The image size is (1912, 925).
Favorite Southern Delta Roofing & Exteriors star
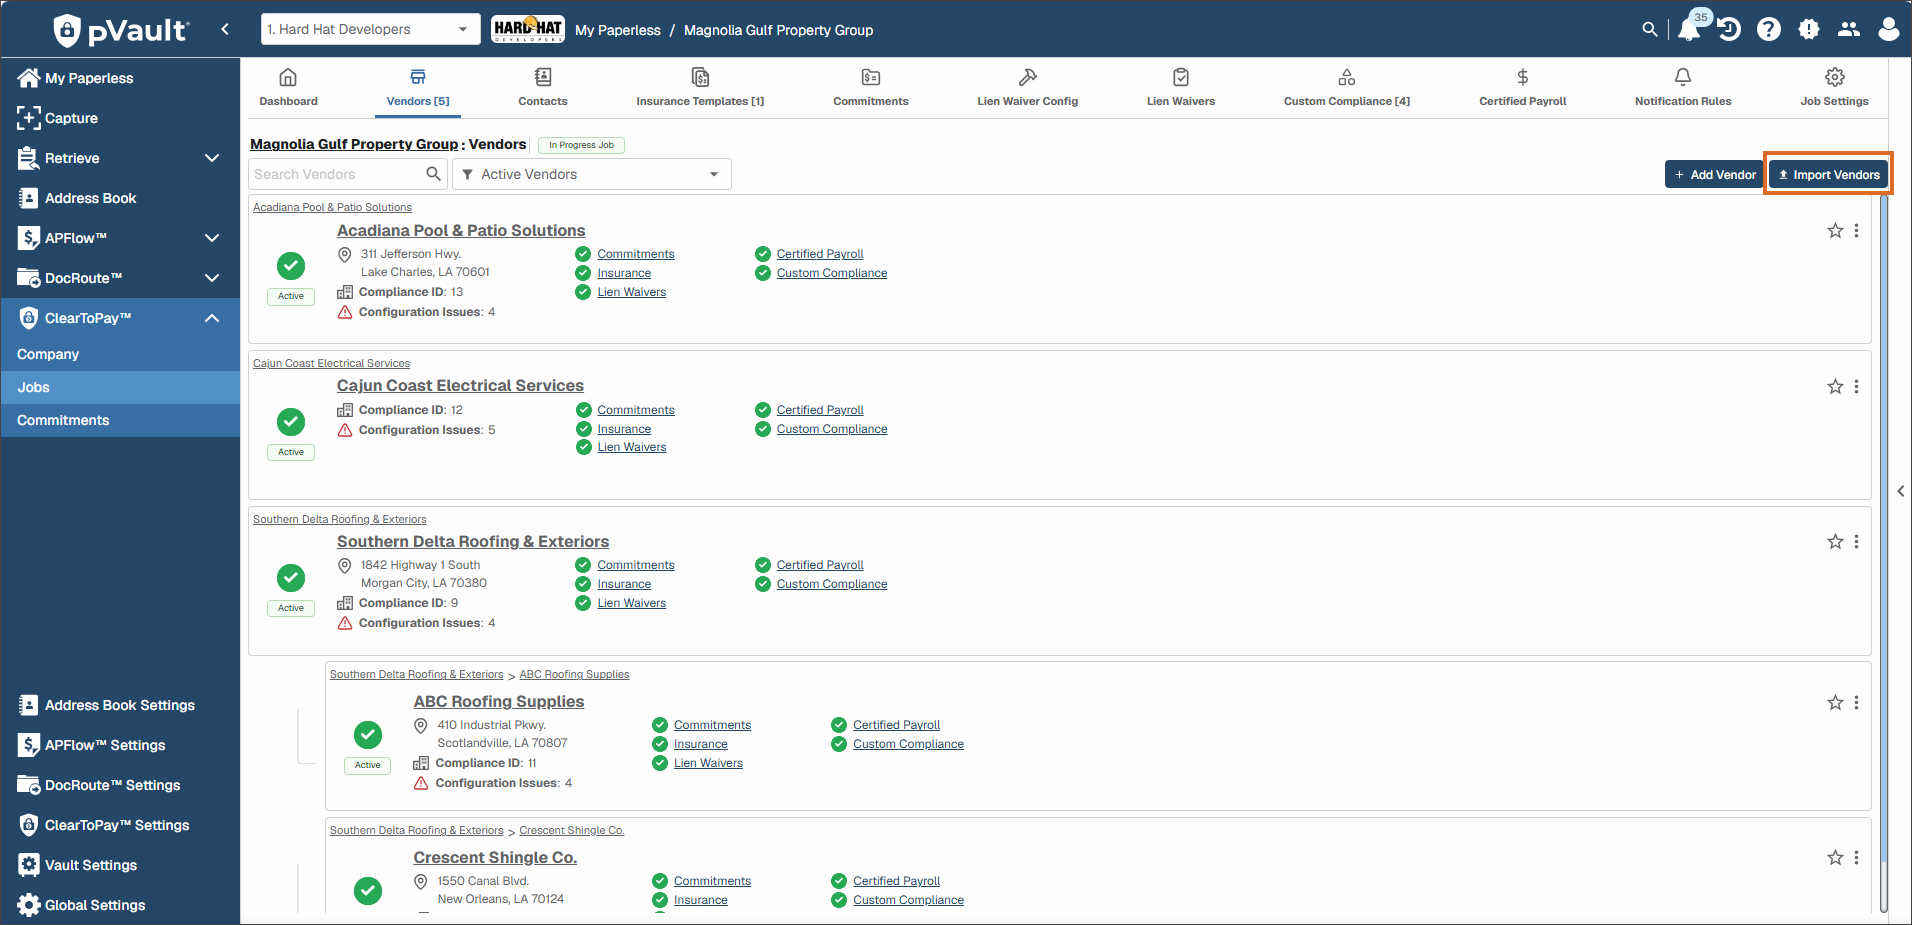[1835, 542]
